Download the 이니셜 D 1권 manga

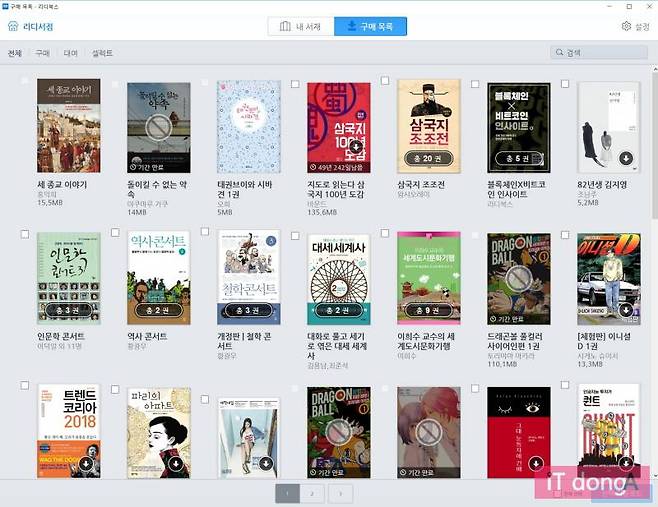point(625,310)
